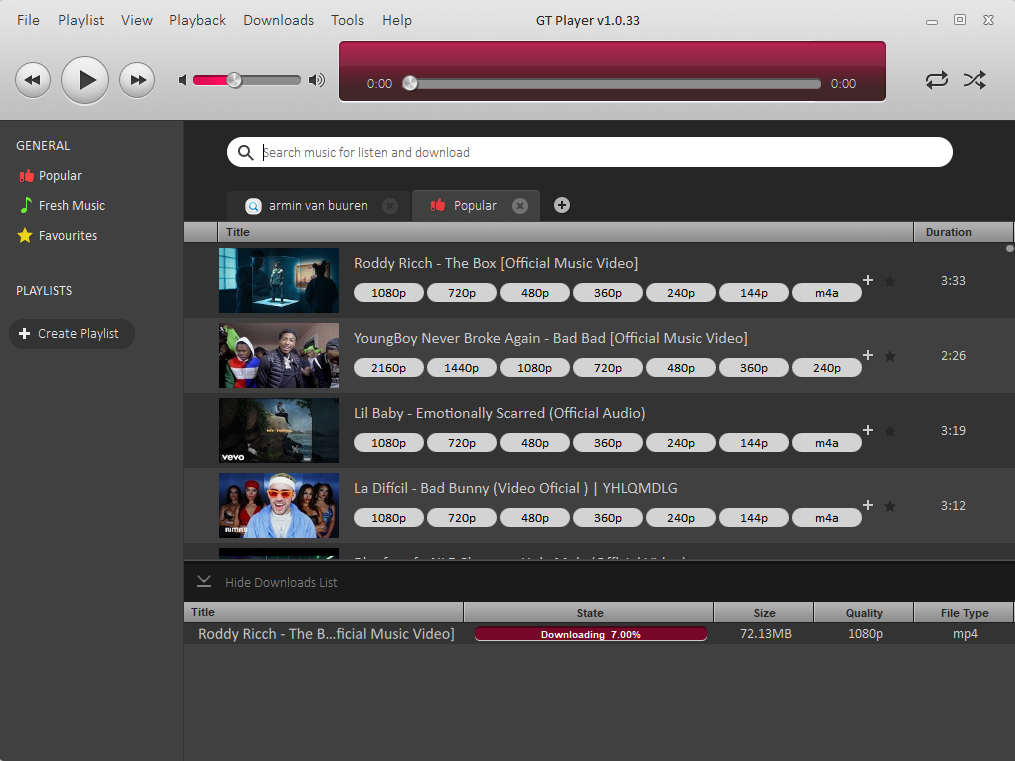Open the YoungBoy Bad Bad thumbnail

click(279, 356)
